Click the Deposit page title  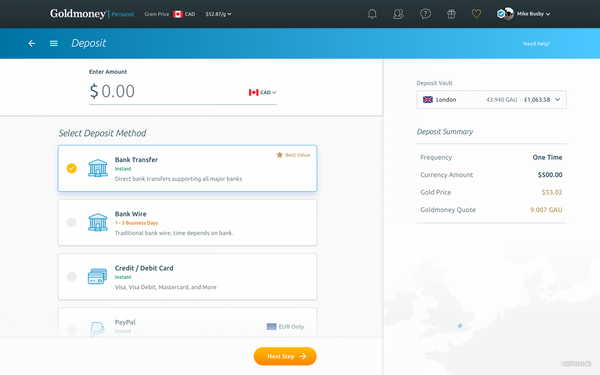click(89, 43)
